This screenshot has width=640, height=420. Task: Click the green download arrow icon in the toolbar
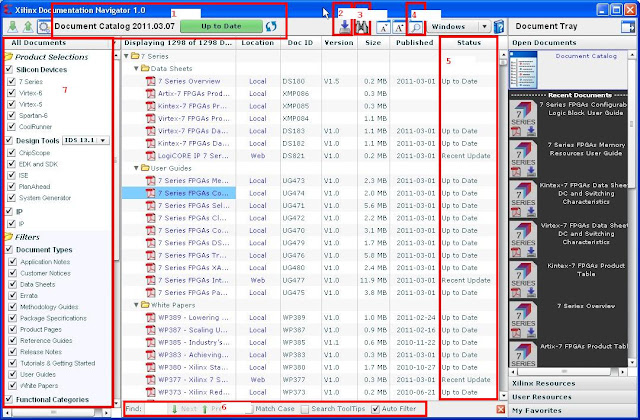[13, 27]
